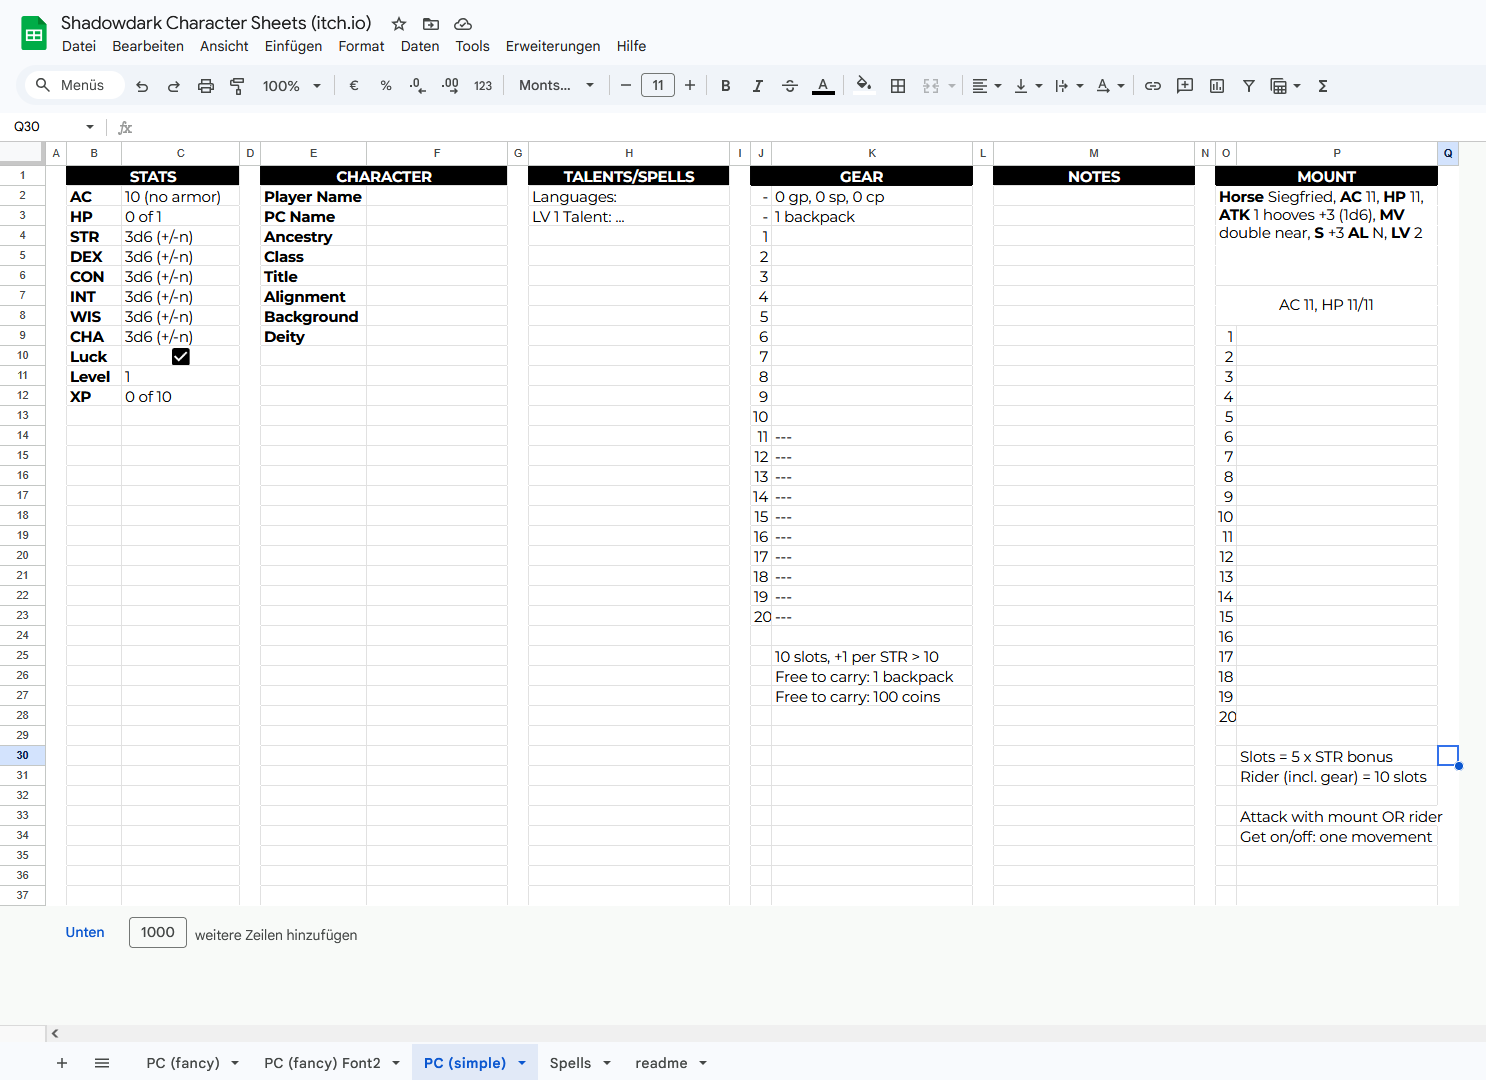This screenshot has width=1486, height=1080.
Task: Star the Shadowdark Character Sheets document
Action: 399,24
